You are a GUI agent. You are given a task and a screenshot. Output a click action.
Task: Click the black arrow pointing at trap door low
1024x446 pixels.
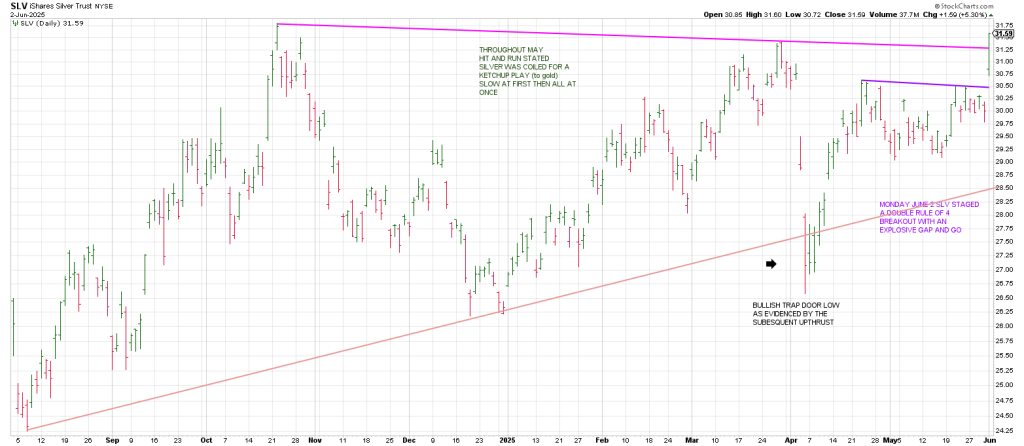pyautogui.click(x=771, y=264)
